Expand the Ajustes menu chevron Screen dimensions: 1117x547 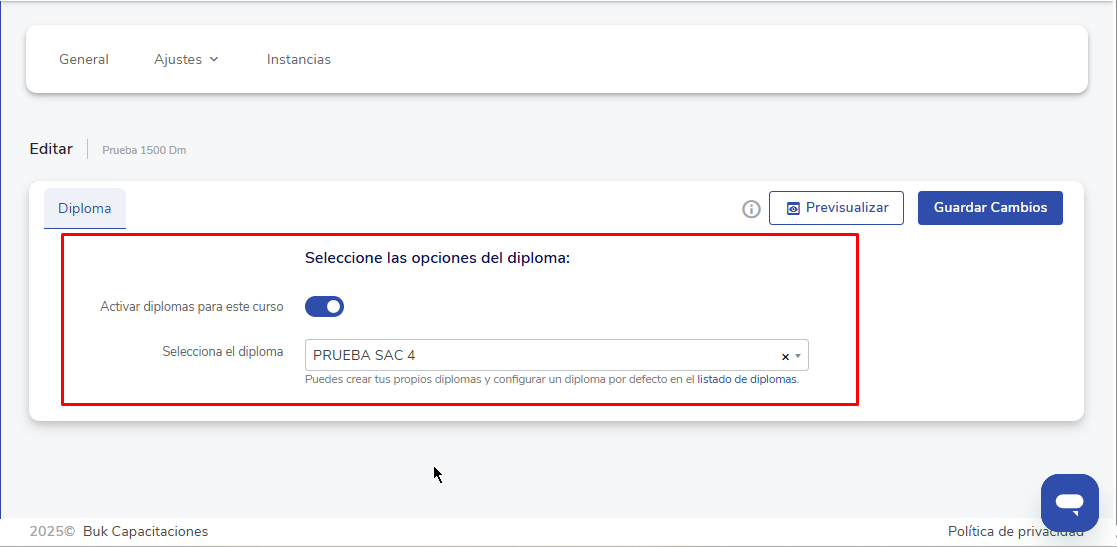coord(213,60)
